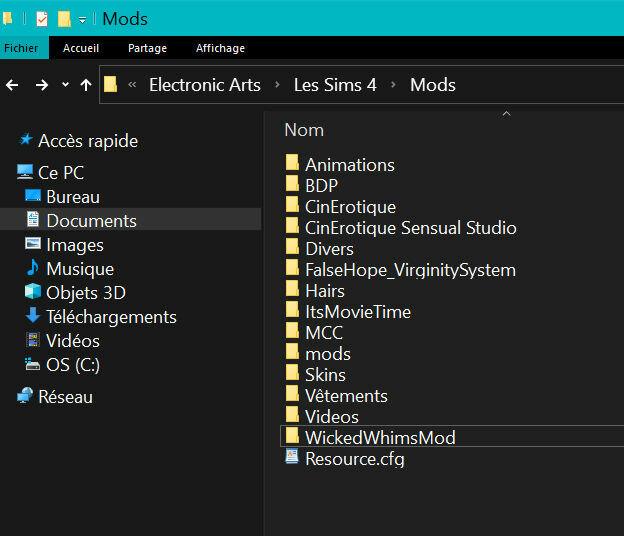
Task: Click the title bar folder icon
Action: [x=8, y=18]
